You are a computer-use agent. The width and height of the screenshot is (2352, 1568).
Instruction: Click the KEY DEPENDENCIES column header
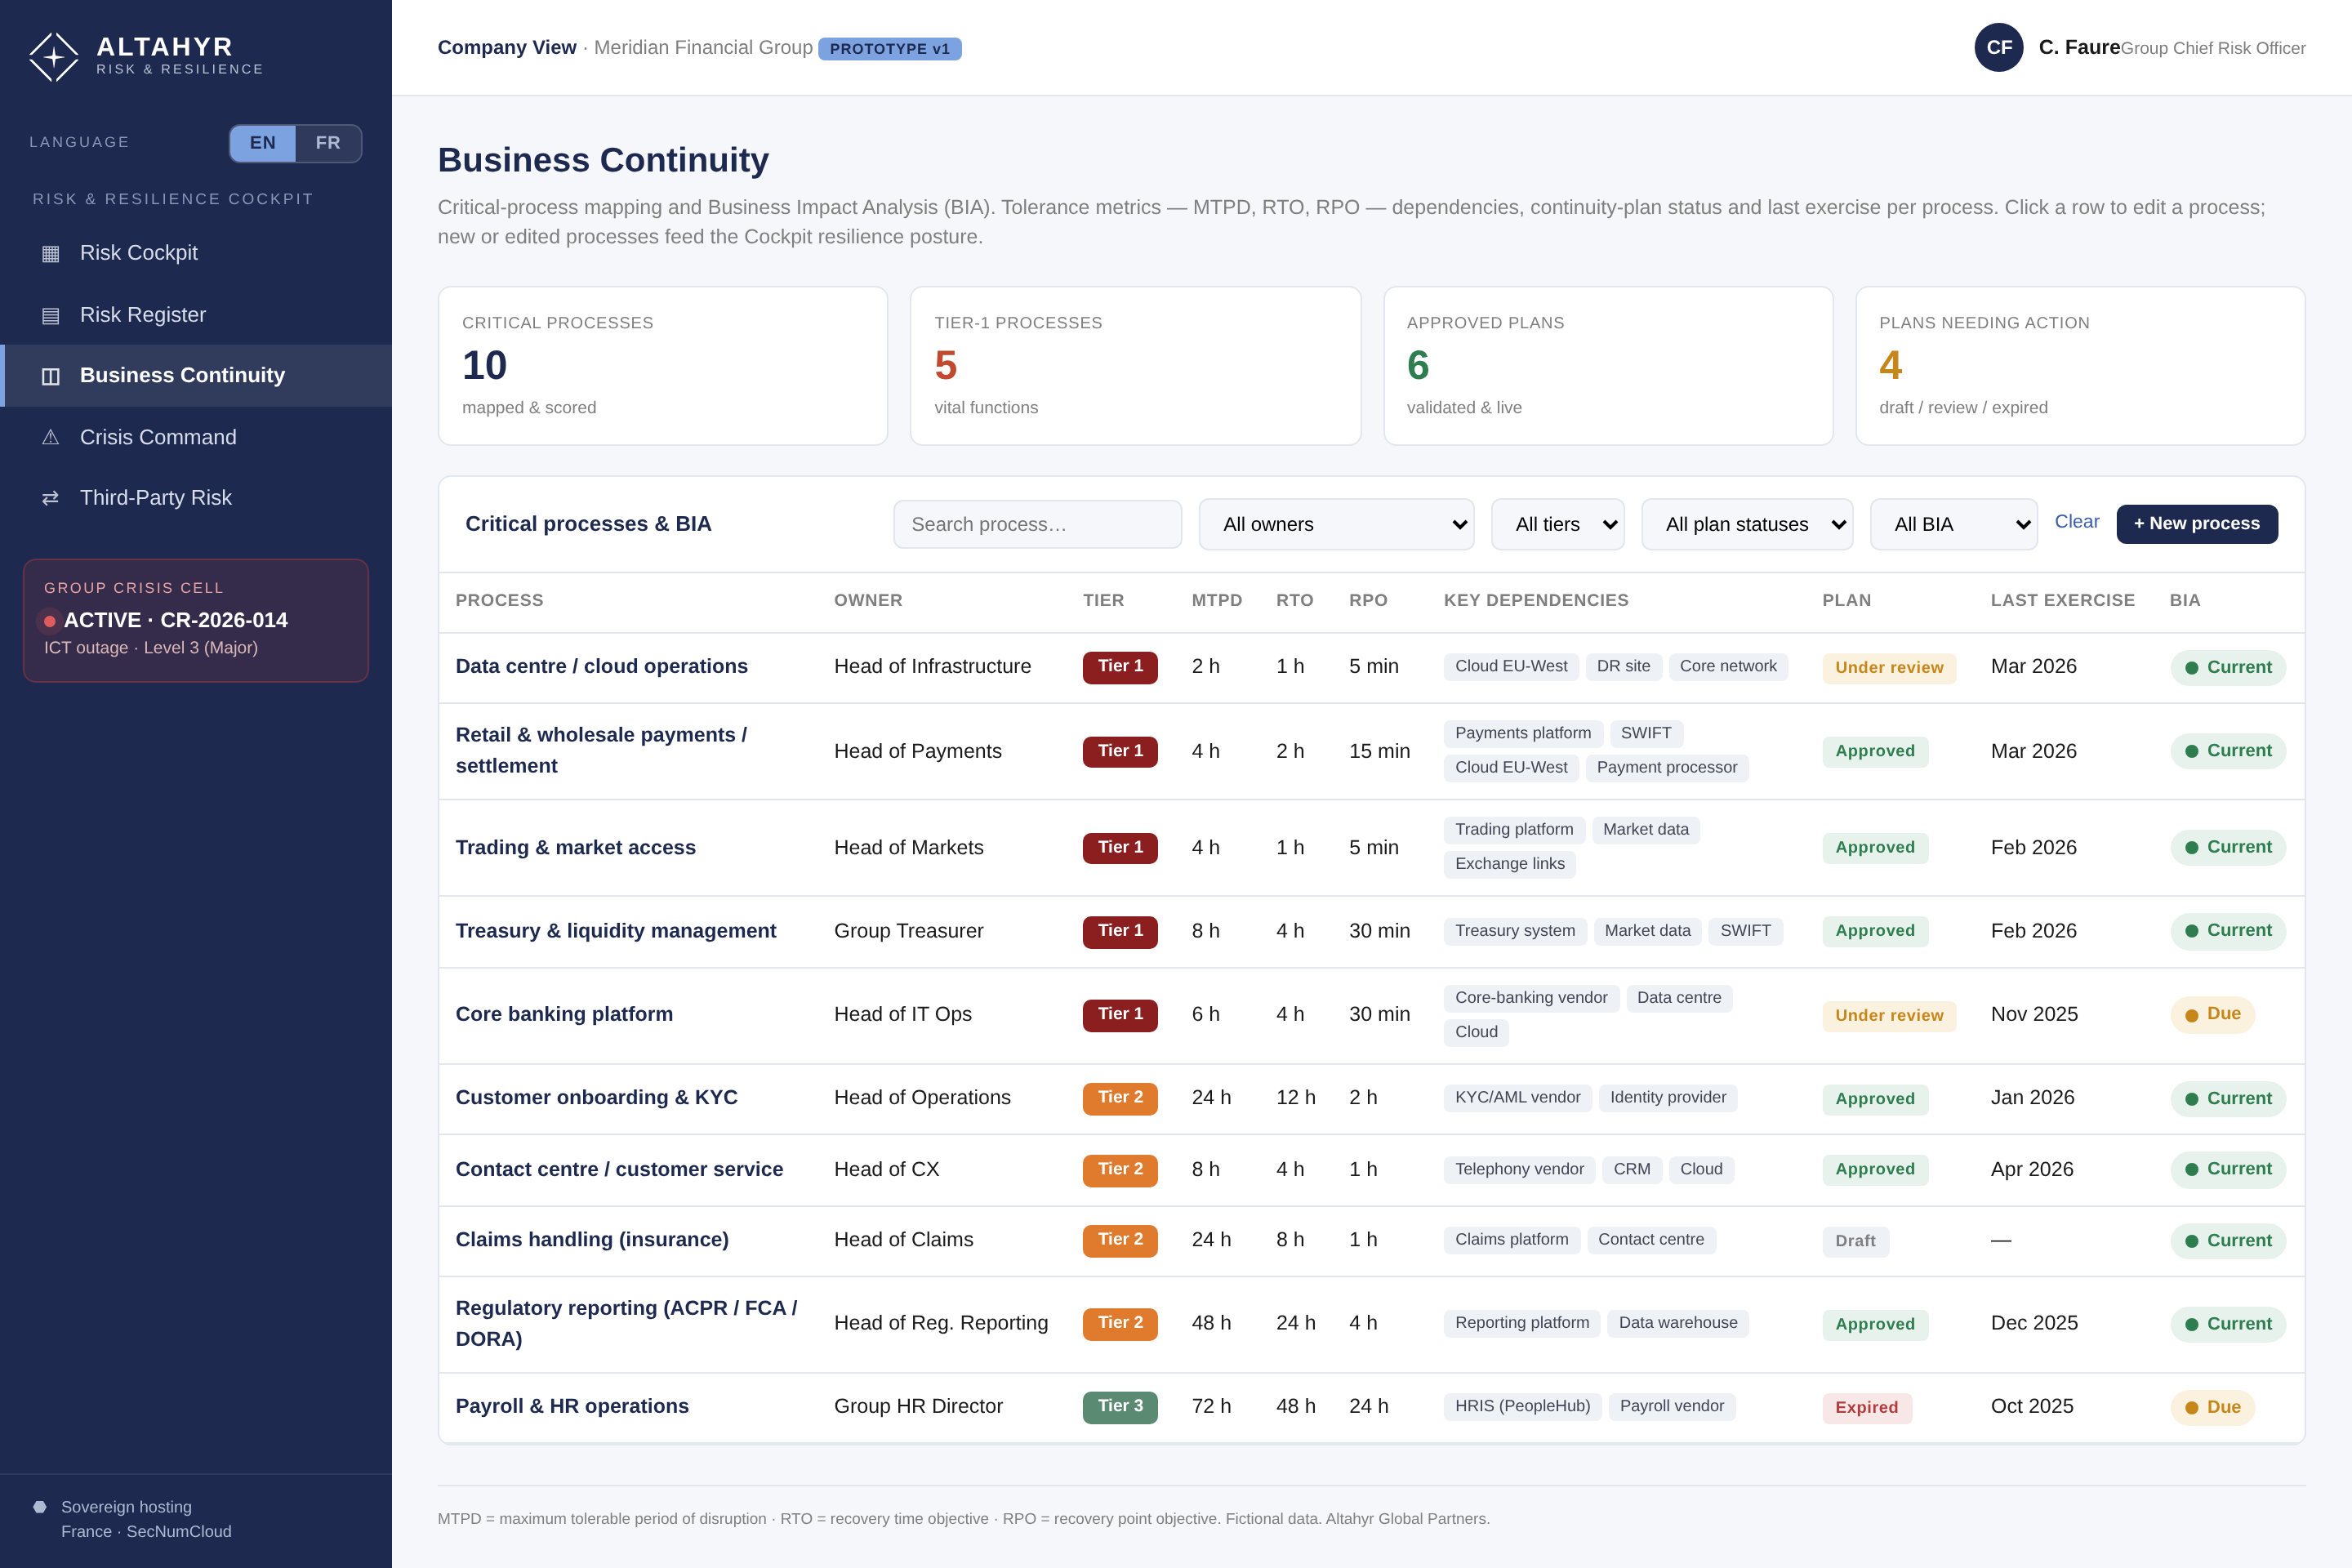(1535, 601)
